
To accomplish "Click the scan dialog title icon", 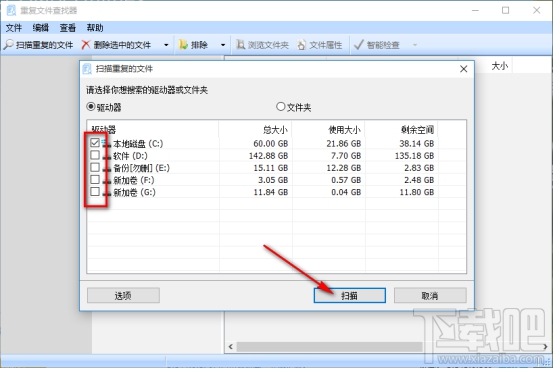I will pyautogui.click(x=87, y=69).
